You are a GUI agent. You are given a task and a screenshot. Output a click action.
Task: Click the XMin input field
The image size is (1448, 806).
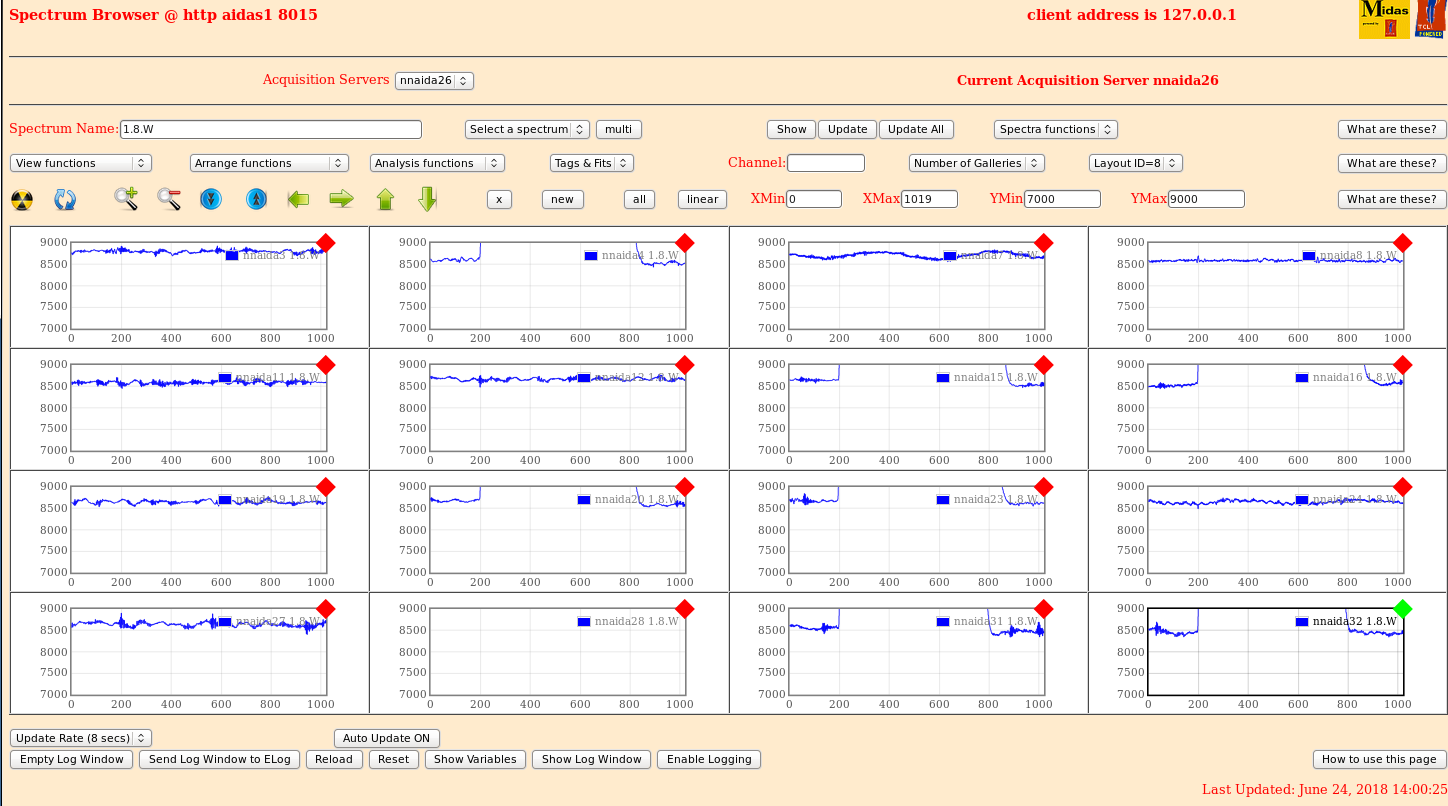814,199
